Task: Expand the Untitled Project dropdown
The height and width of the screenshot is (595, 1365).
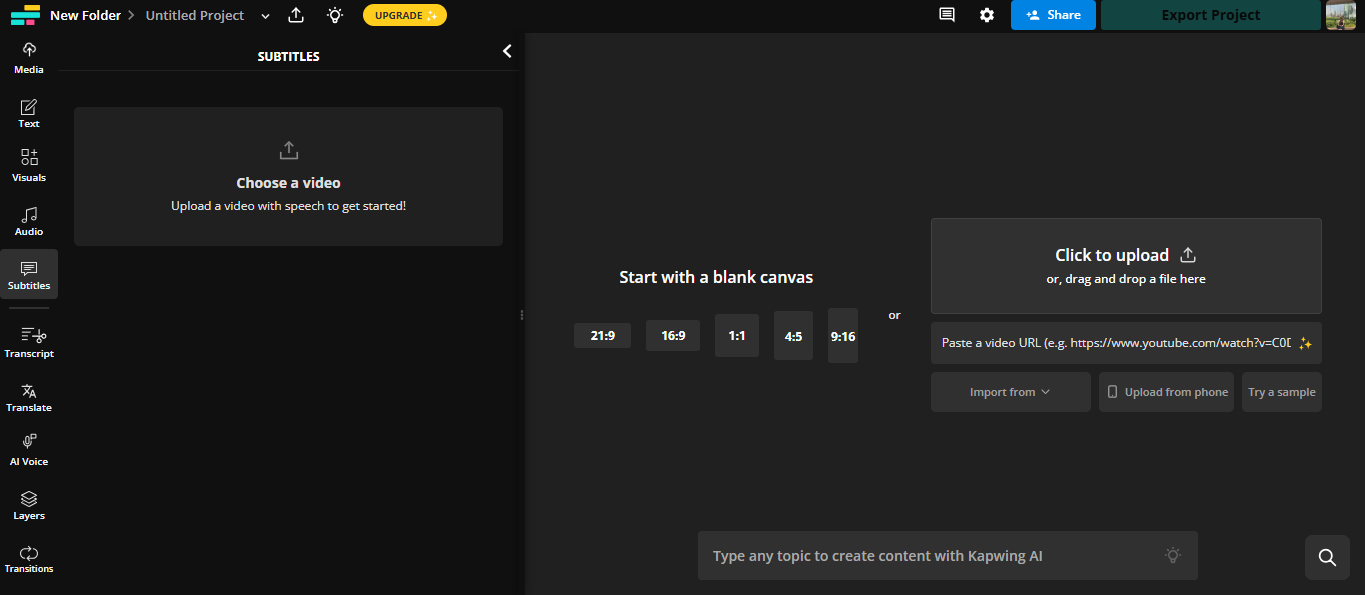Action: tap(264, 15)
